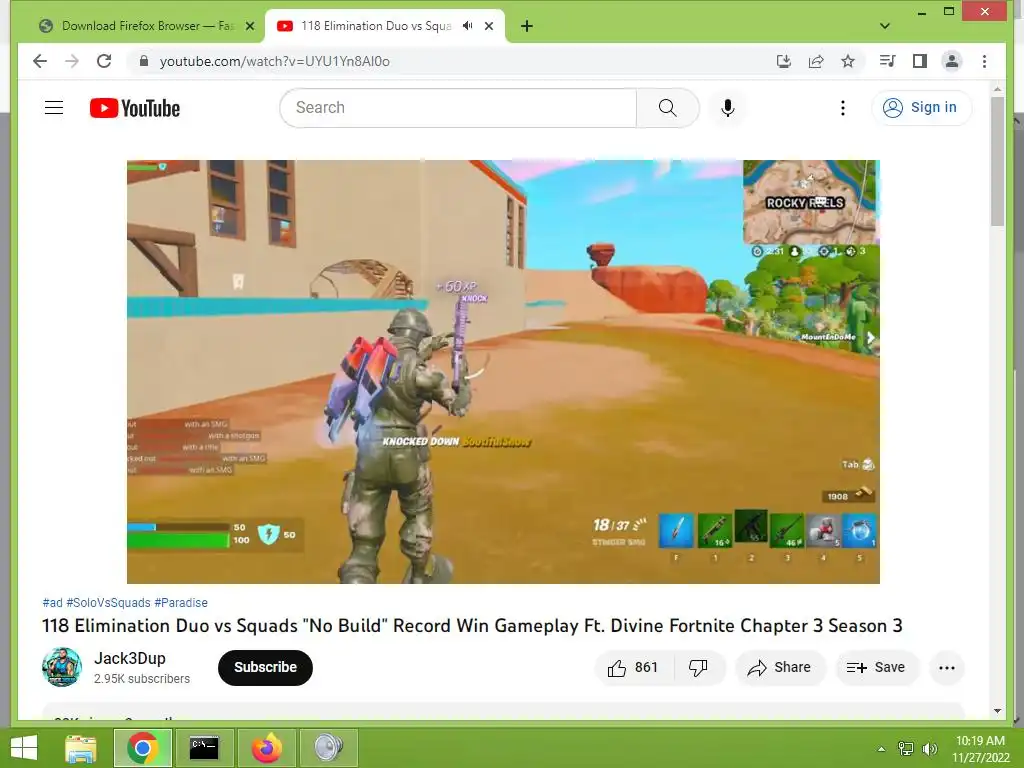Click the Sign in button
This screenshot has height=768, width=1024.
point(921,108)
